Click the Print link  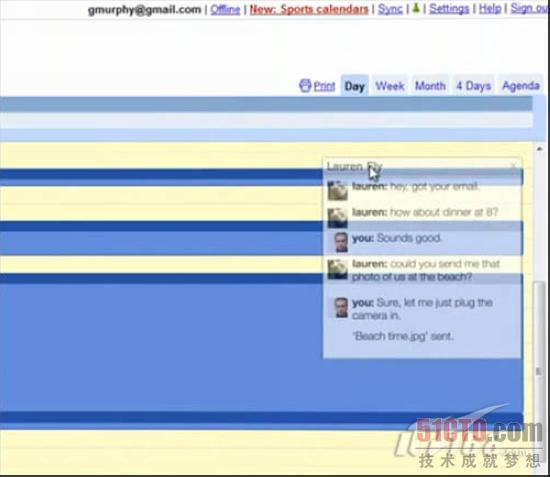[324, 86]
